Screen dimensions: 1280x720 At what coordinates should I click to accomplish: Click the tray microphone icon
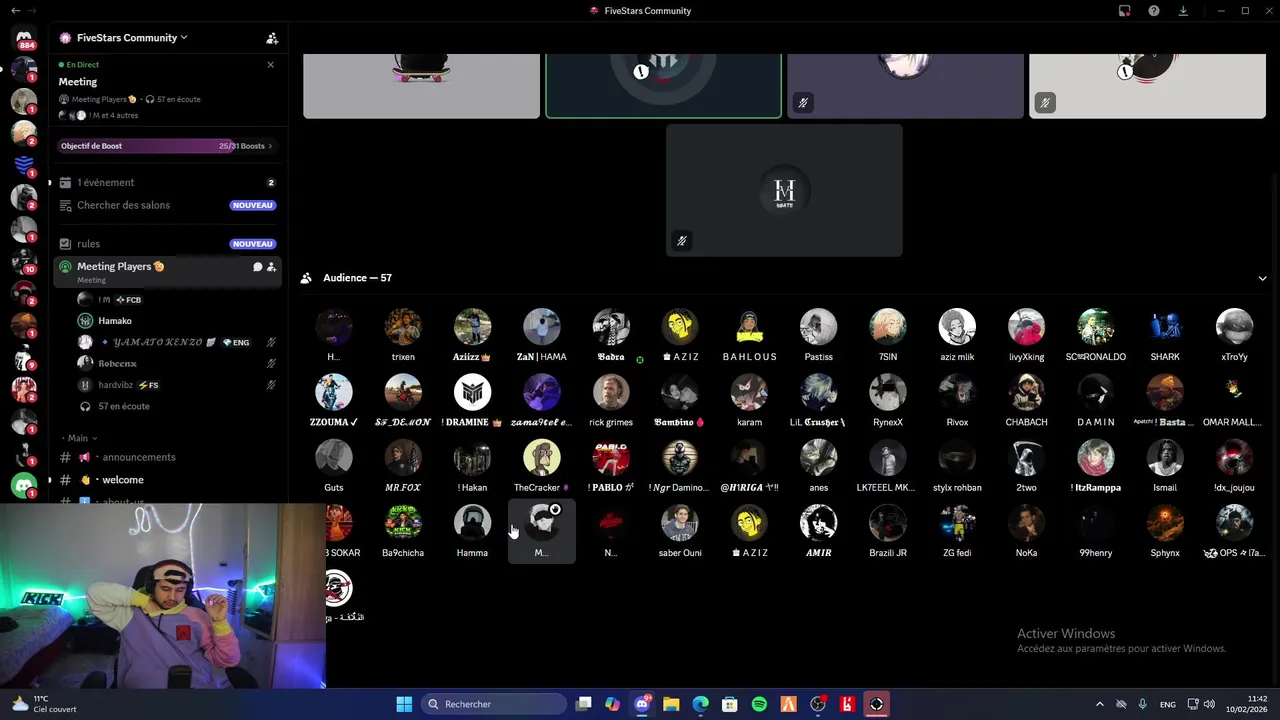point(1142,704)
